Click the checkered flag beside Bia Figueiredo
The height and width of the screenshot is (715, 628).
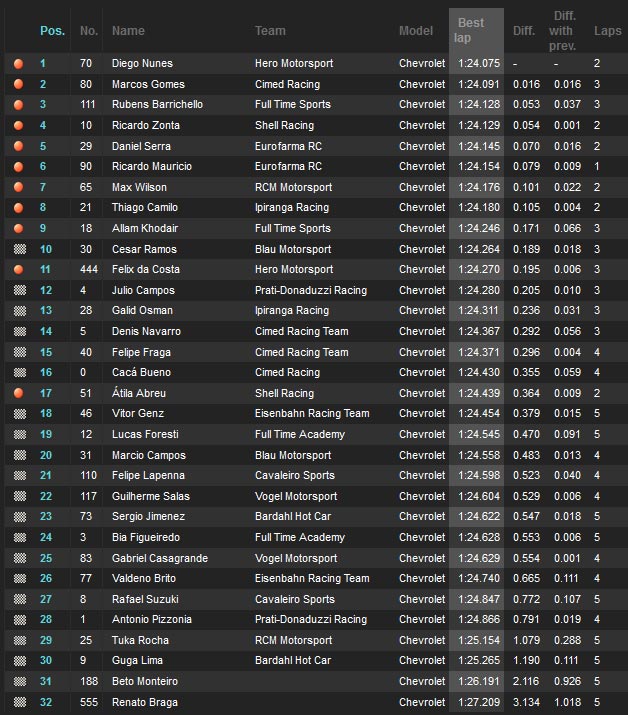coord(20,537)
